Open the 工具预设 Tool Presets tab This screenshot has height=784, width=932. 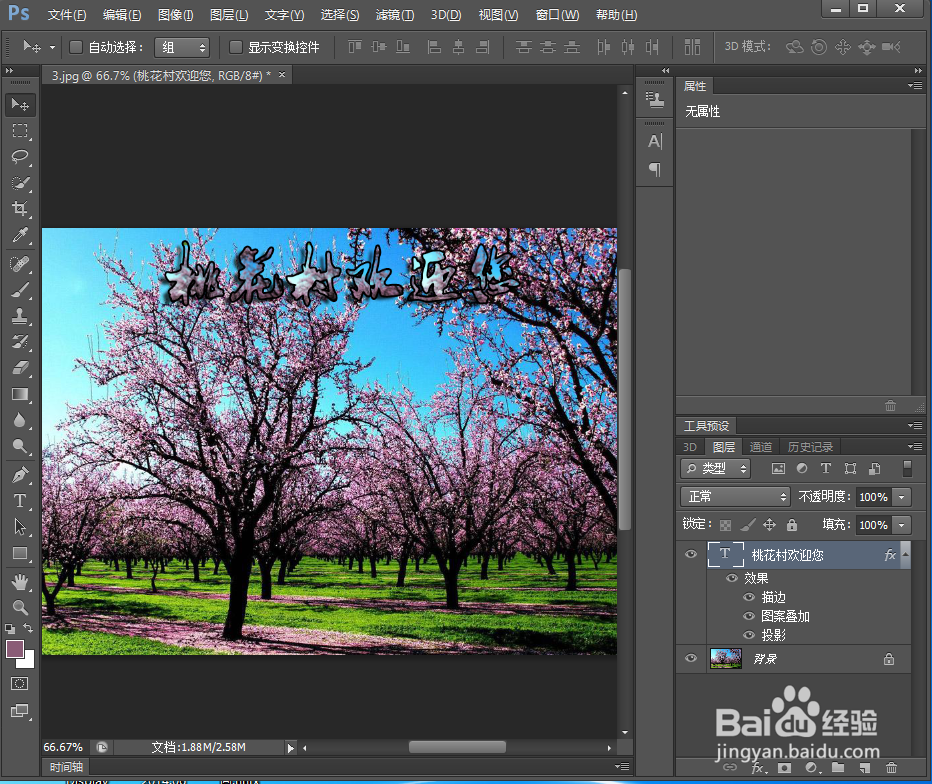click(x=706, y=426)
